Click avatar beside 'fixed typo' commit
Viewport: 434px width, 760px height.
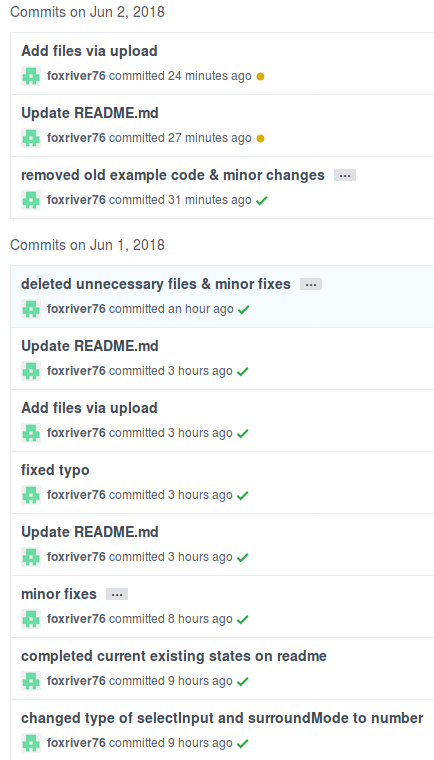coord(31,495)
